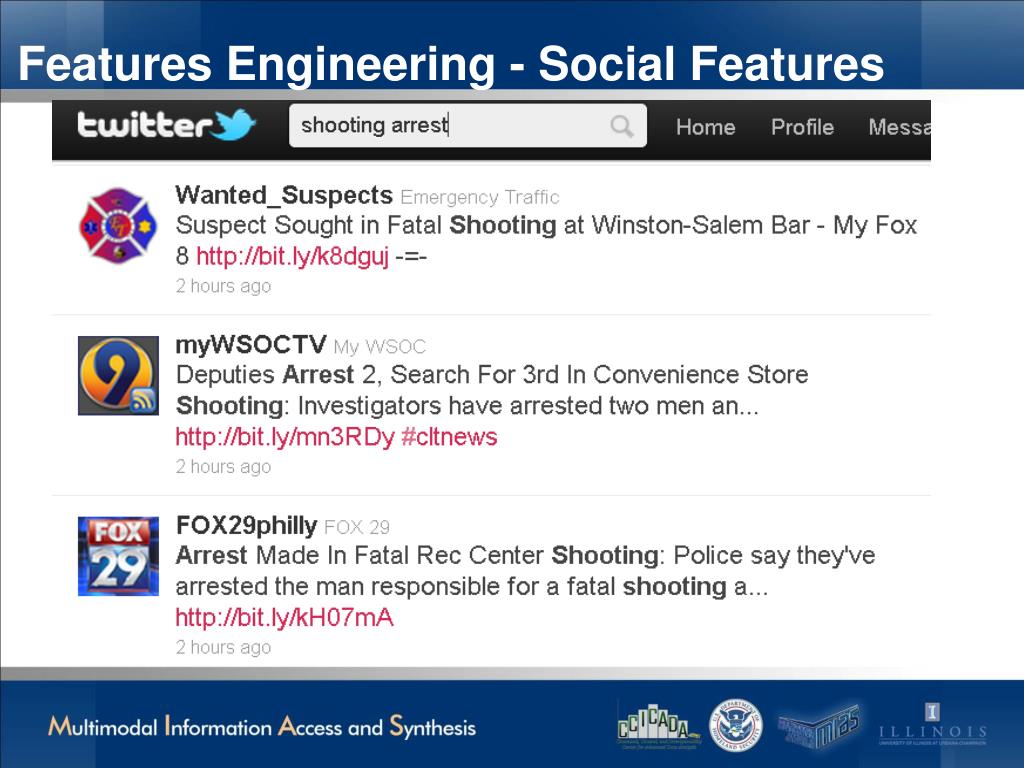Click the 'Features Engineering - Social Features' title

451,64
